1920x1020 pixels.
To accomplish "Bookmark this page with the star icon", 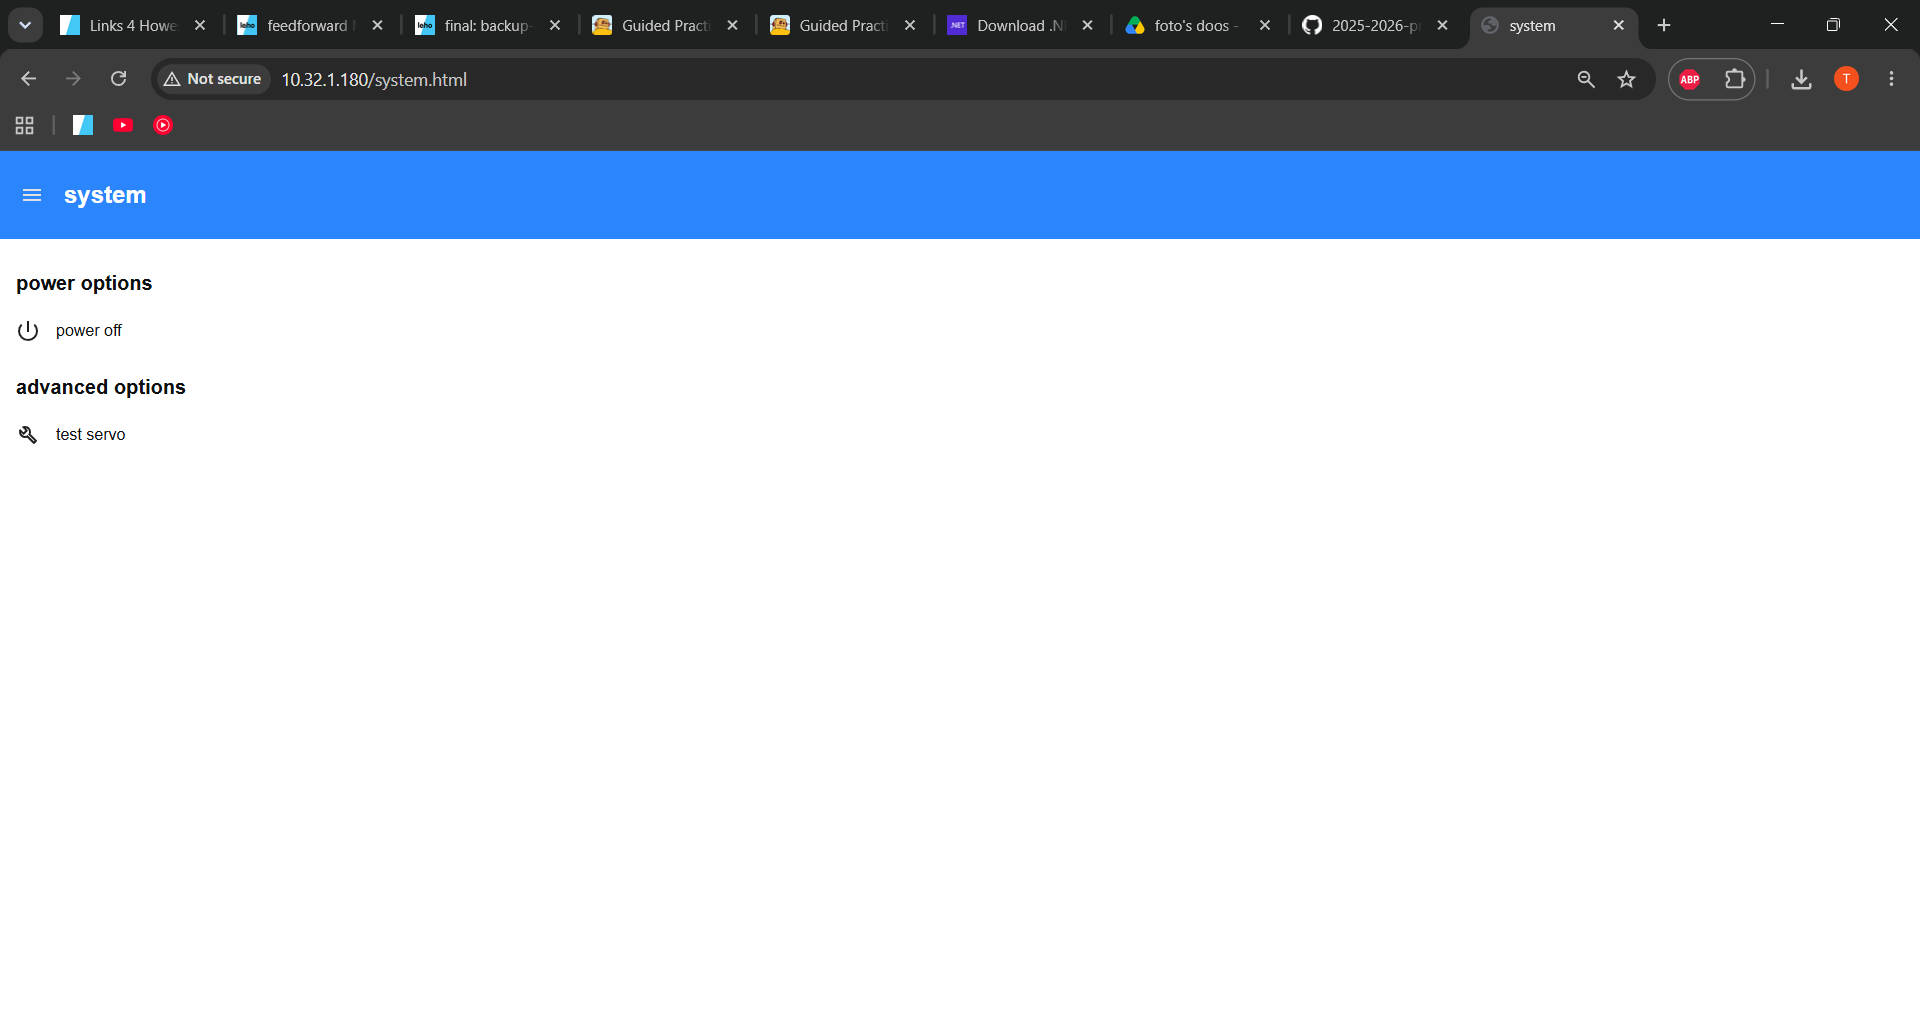I will coord(1627,79).
